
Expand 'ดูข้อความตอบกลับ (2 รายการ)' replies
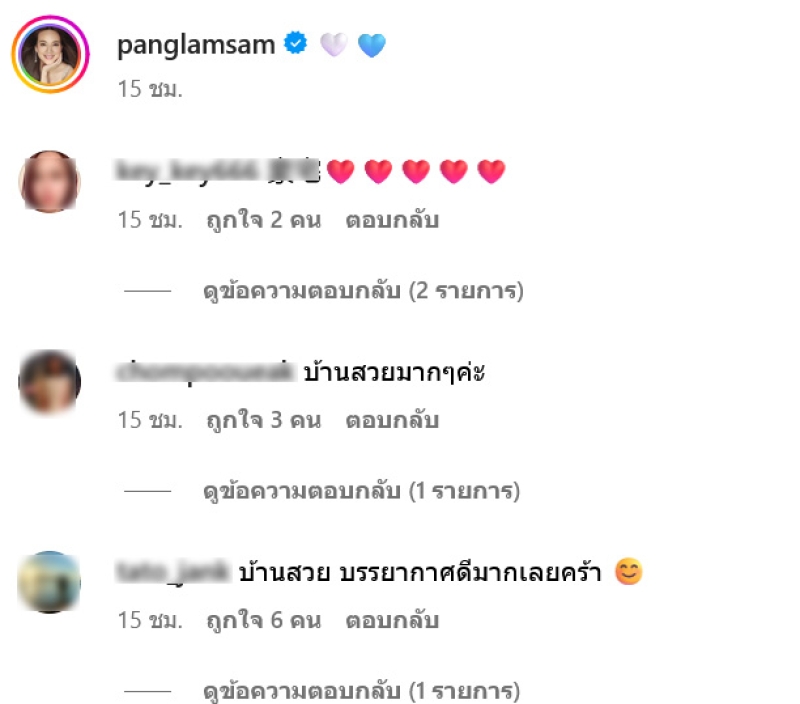pyautogui.click(x=363, y=291)
